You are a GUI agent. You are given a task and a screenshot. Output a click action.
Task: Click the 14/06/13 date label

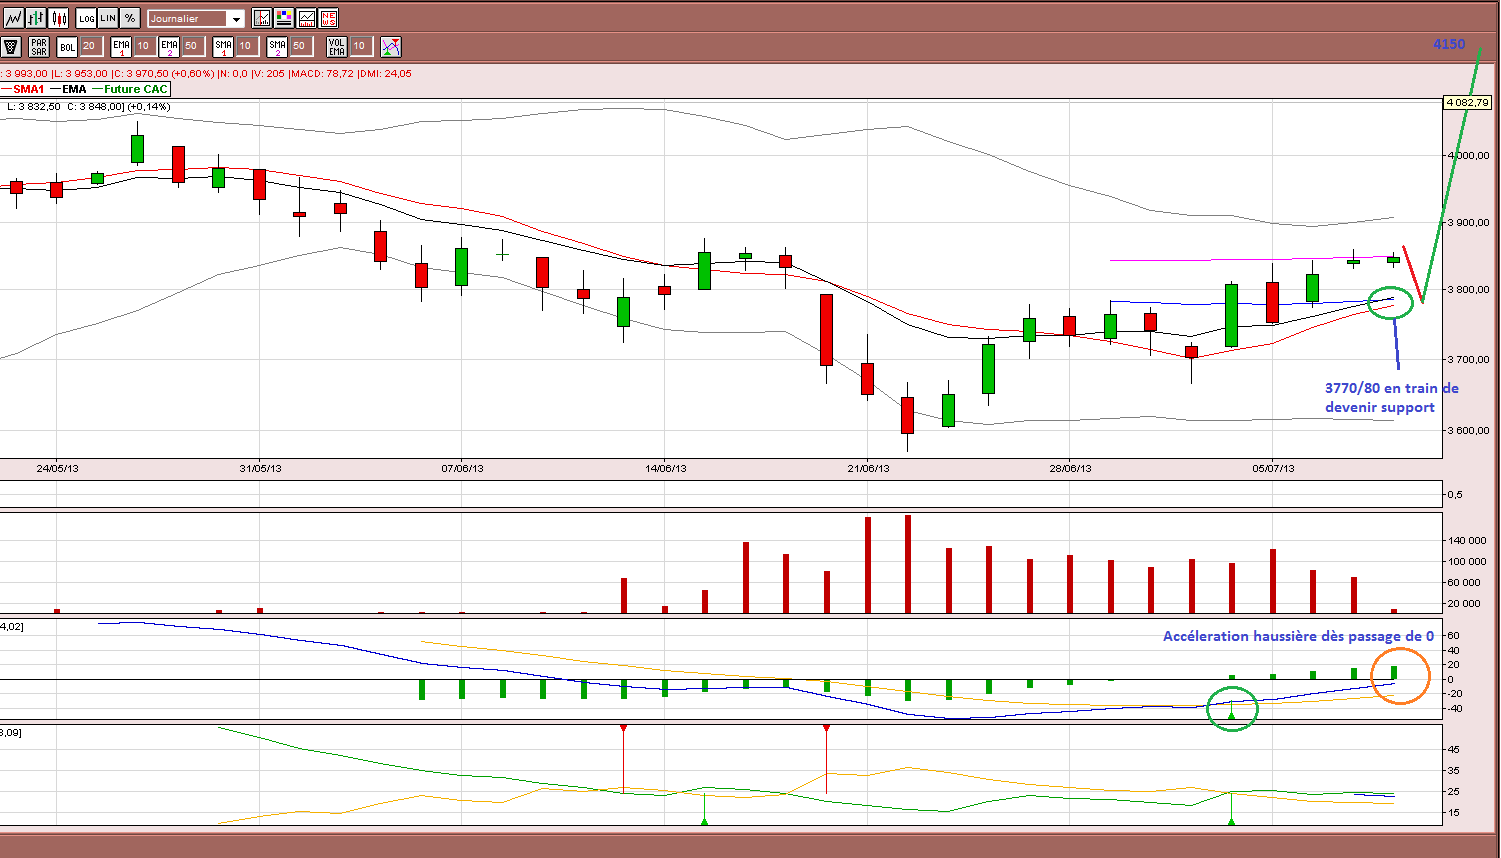(665, 467)
